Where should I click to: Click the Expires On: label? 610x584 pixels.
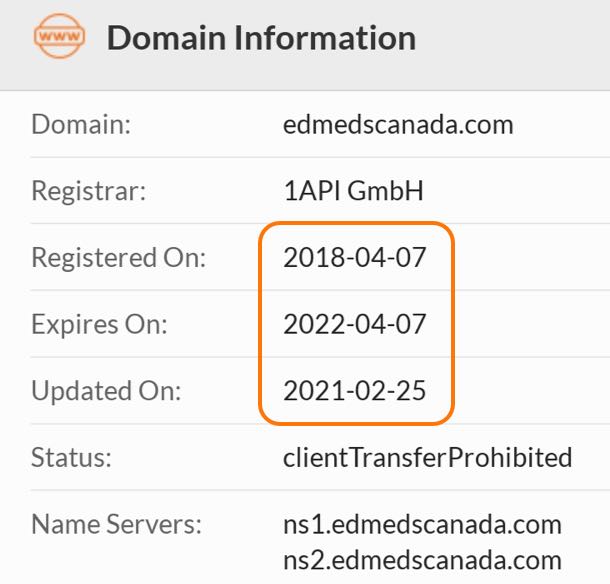[x=99, y=324]
